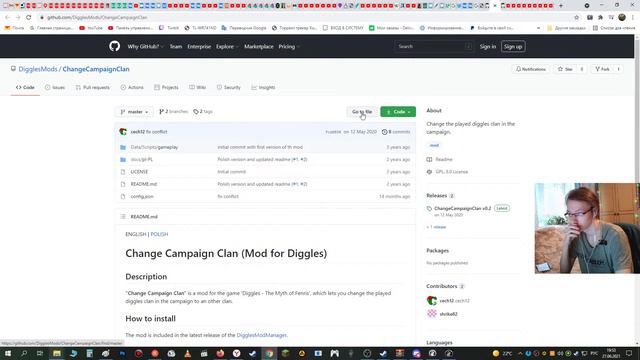Open the Readme link in About

[x=444, y=160]
